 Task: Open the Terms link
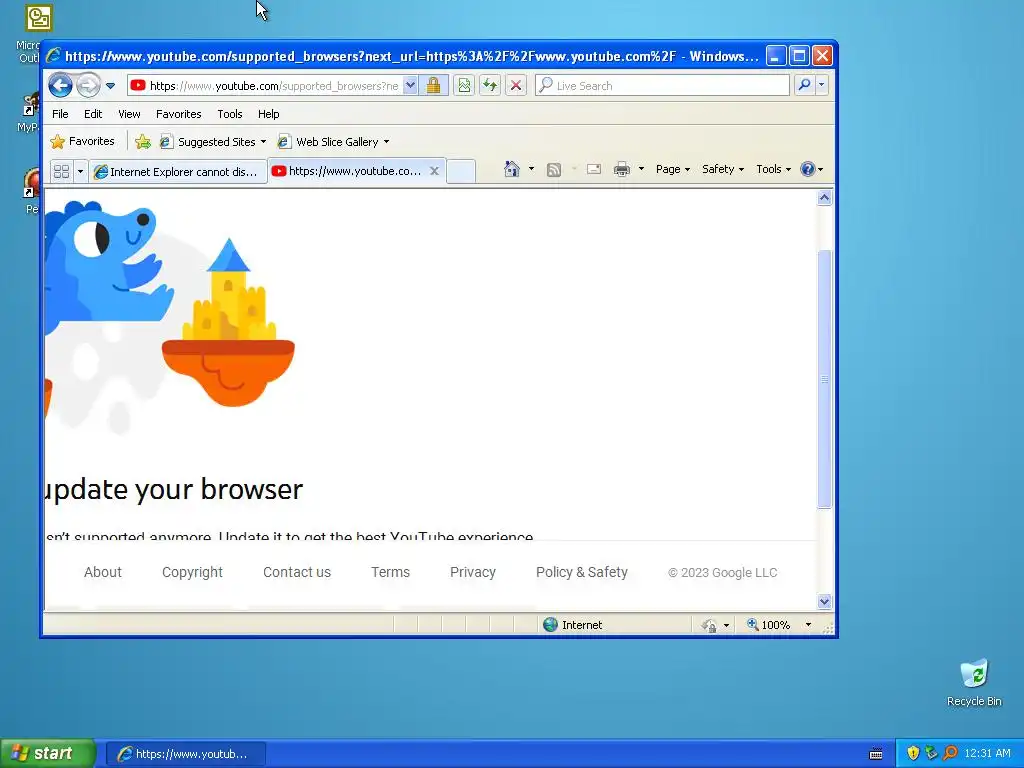pos(391,572)
